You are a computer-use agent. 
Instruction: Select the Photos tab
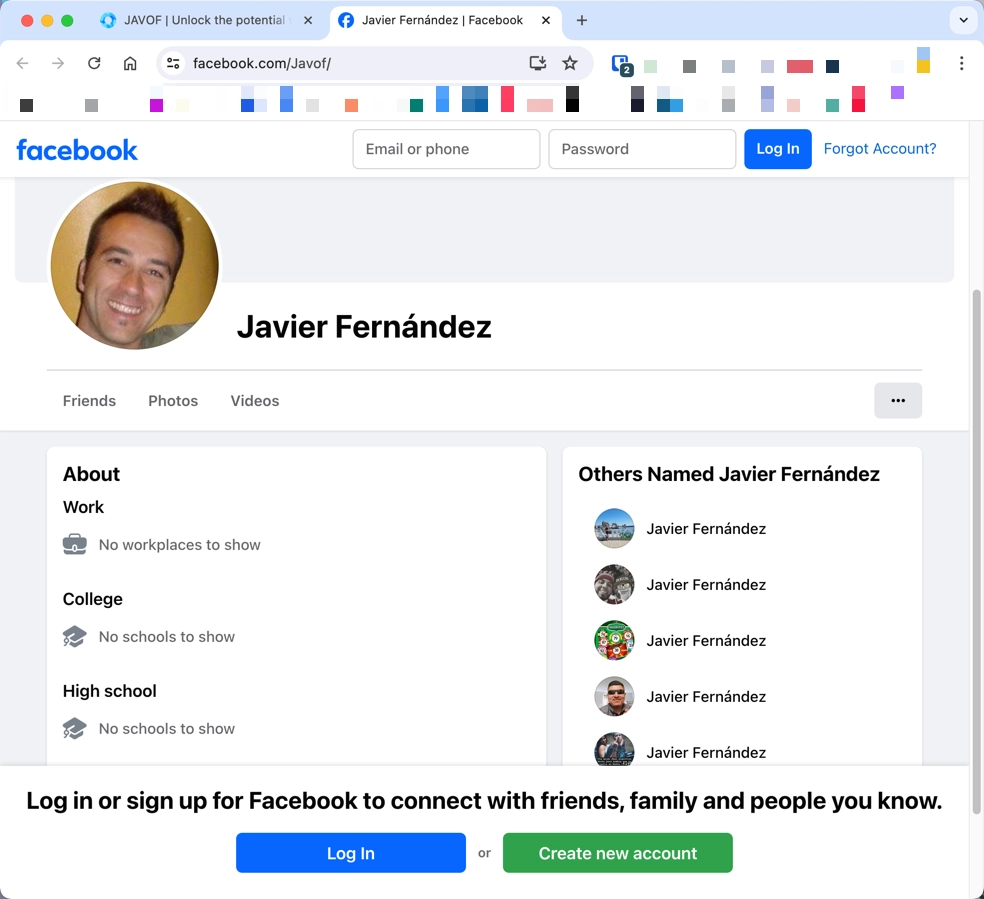tap(172, 400)
